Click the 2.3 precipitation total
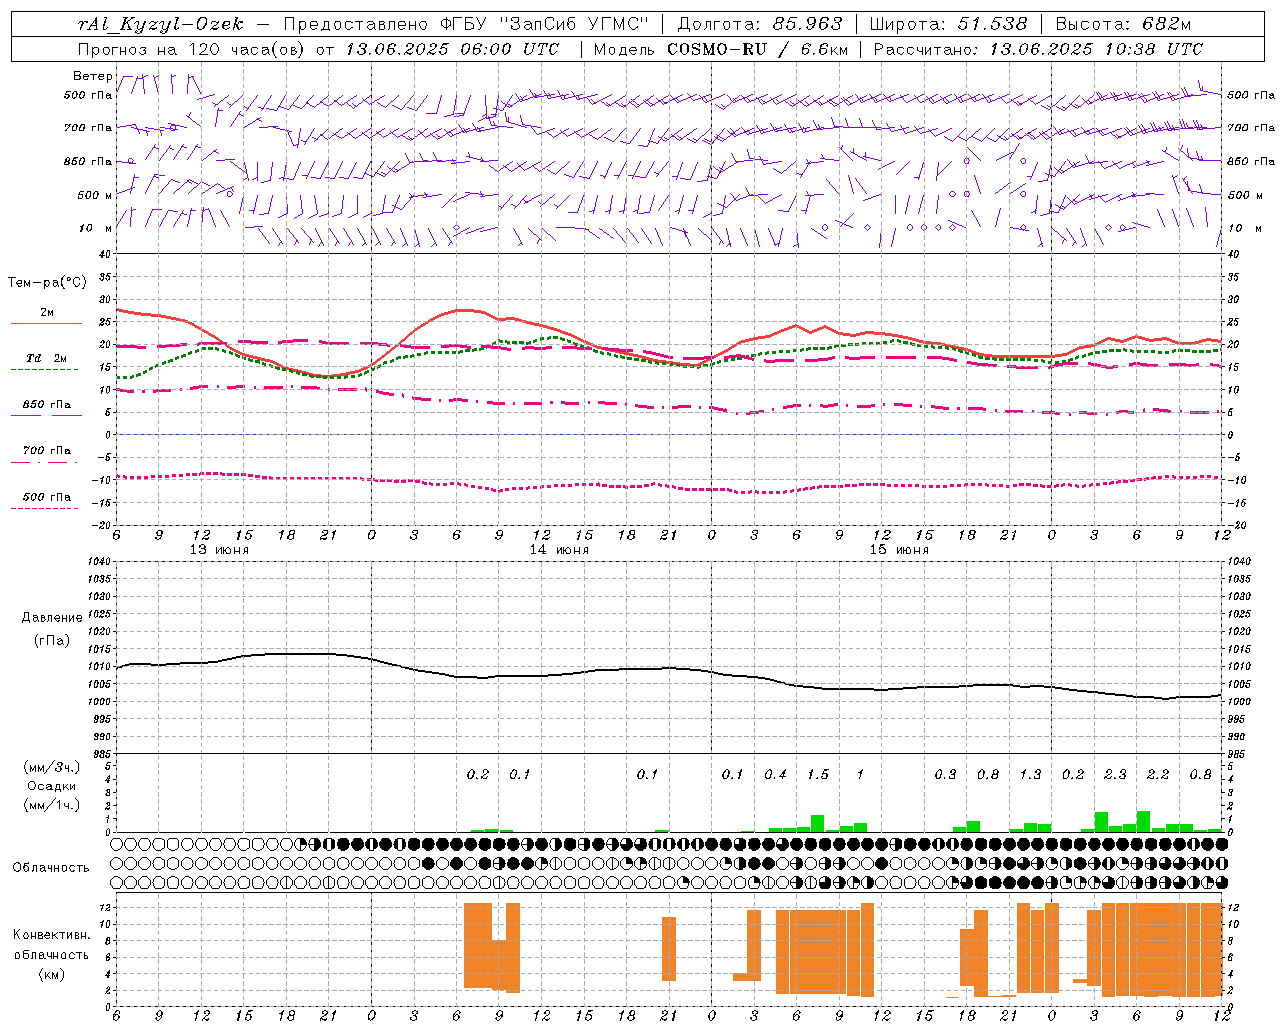Viewport: 1280px width, 1024px height. pos(1115,774)
